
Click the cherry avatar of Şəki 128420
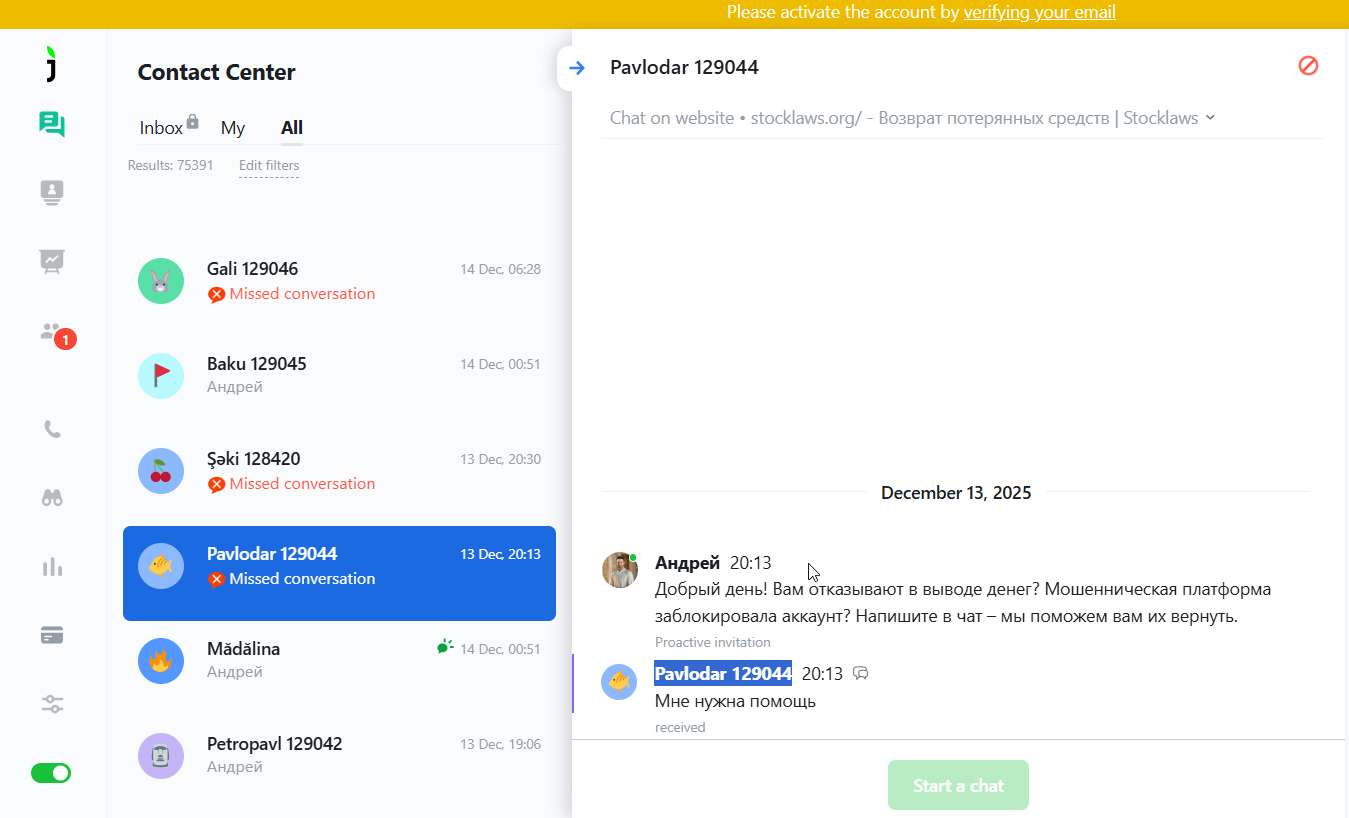point(161,471)
